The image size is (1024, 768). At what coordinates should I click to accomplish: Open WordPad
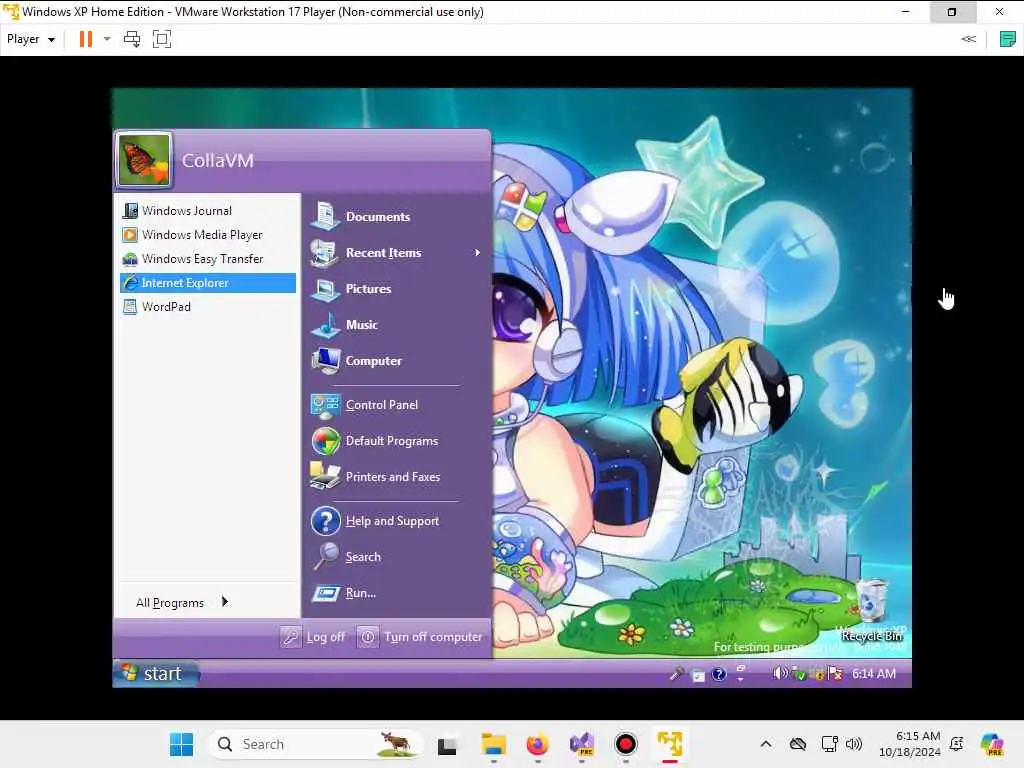(208, 306)
